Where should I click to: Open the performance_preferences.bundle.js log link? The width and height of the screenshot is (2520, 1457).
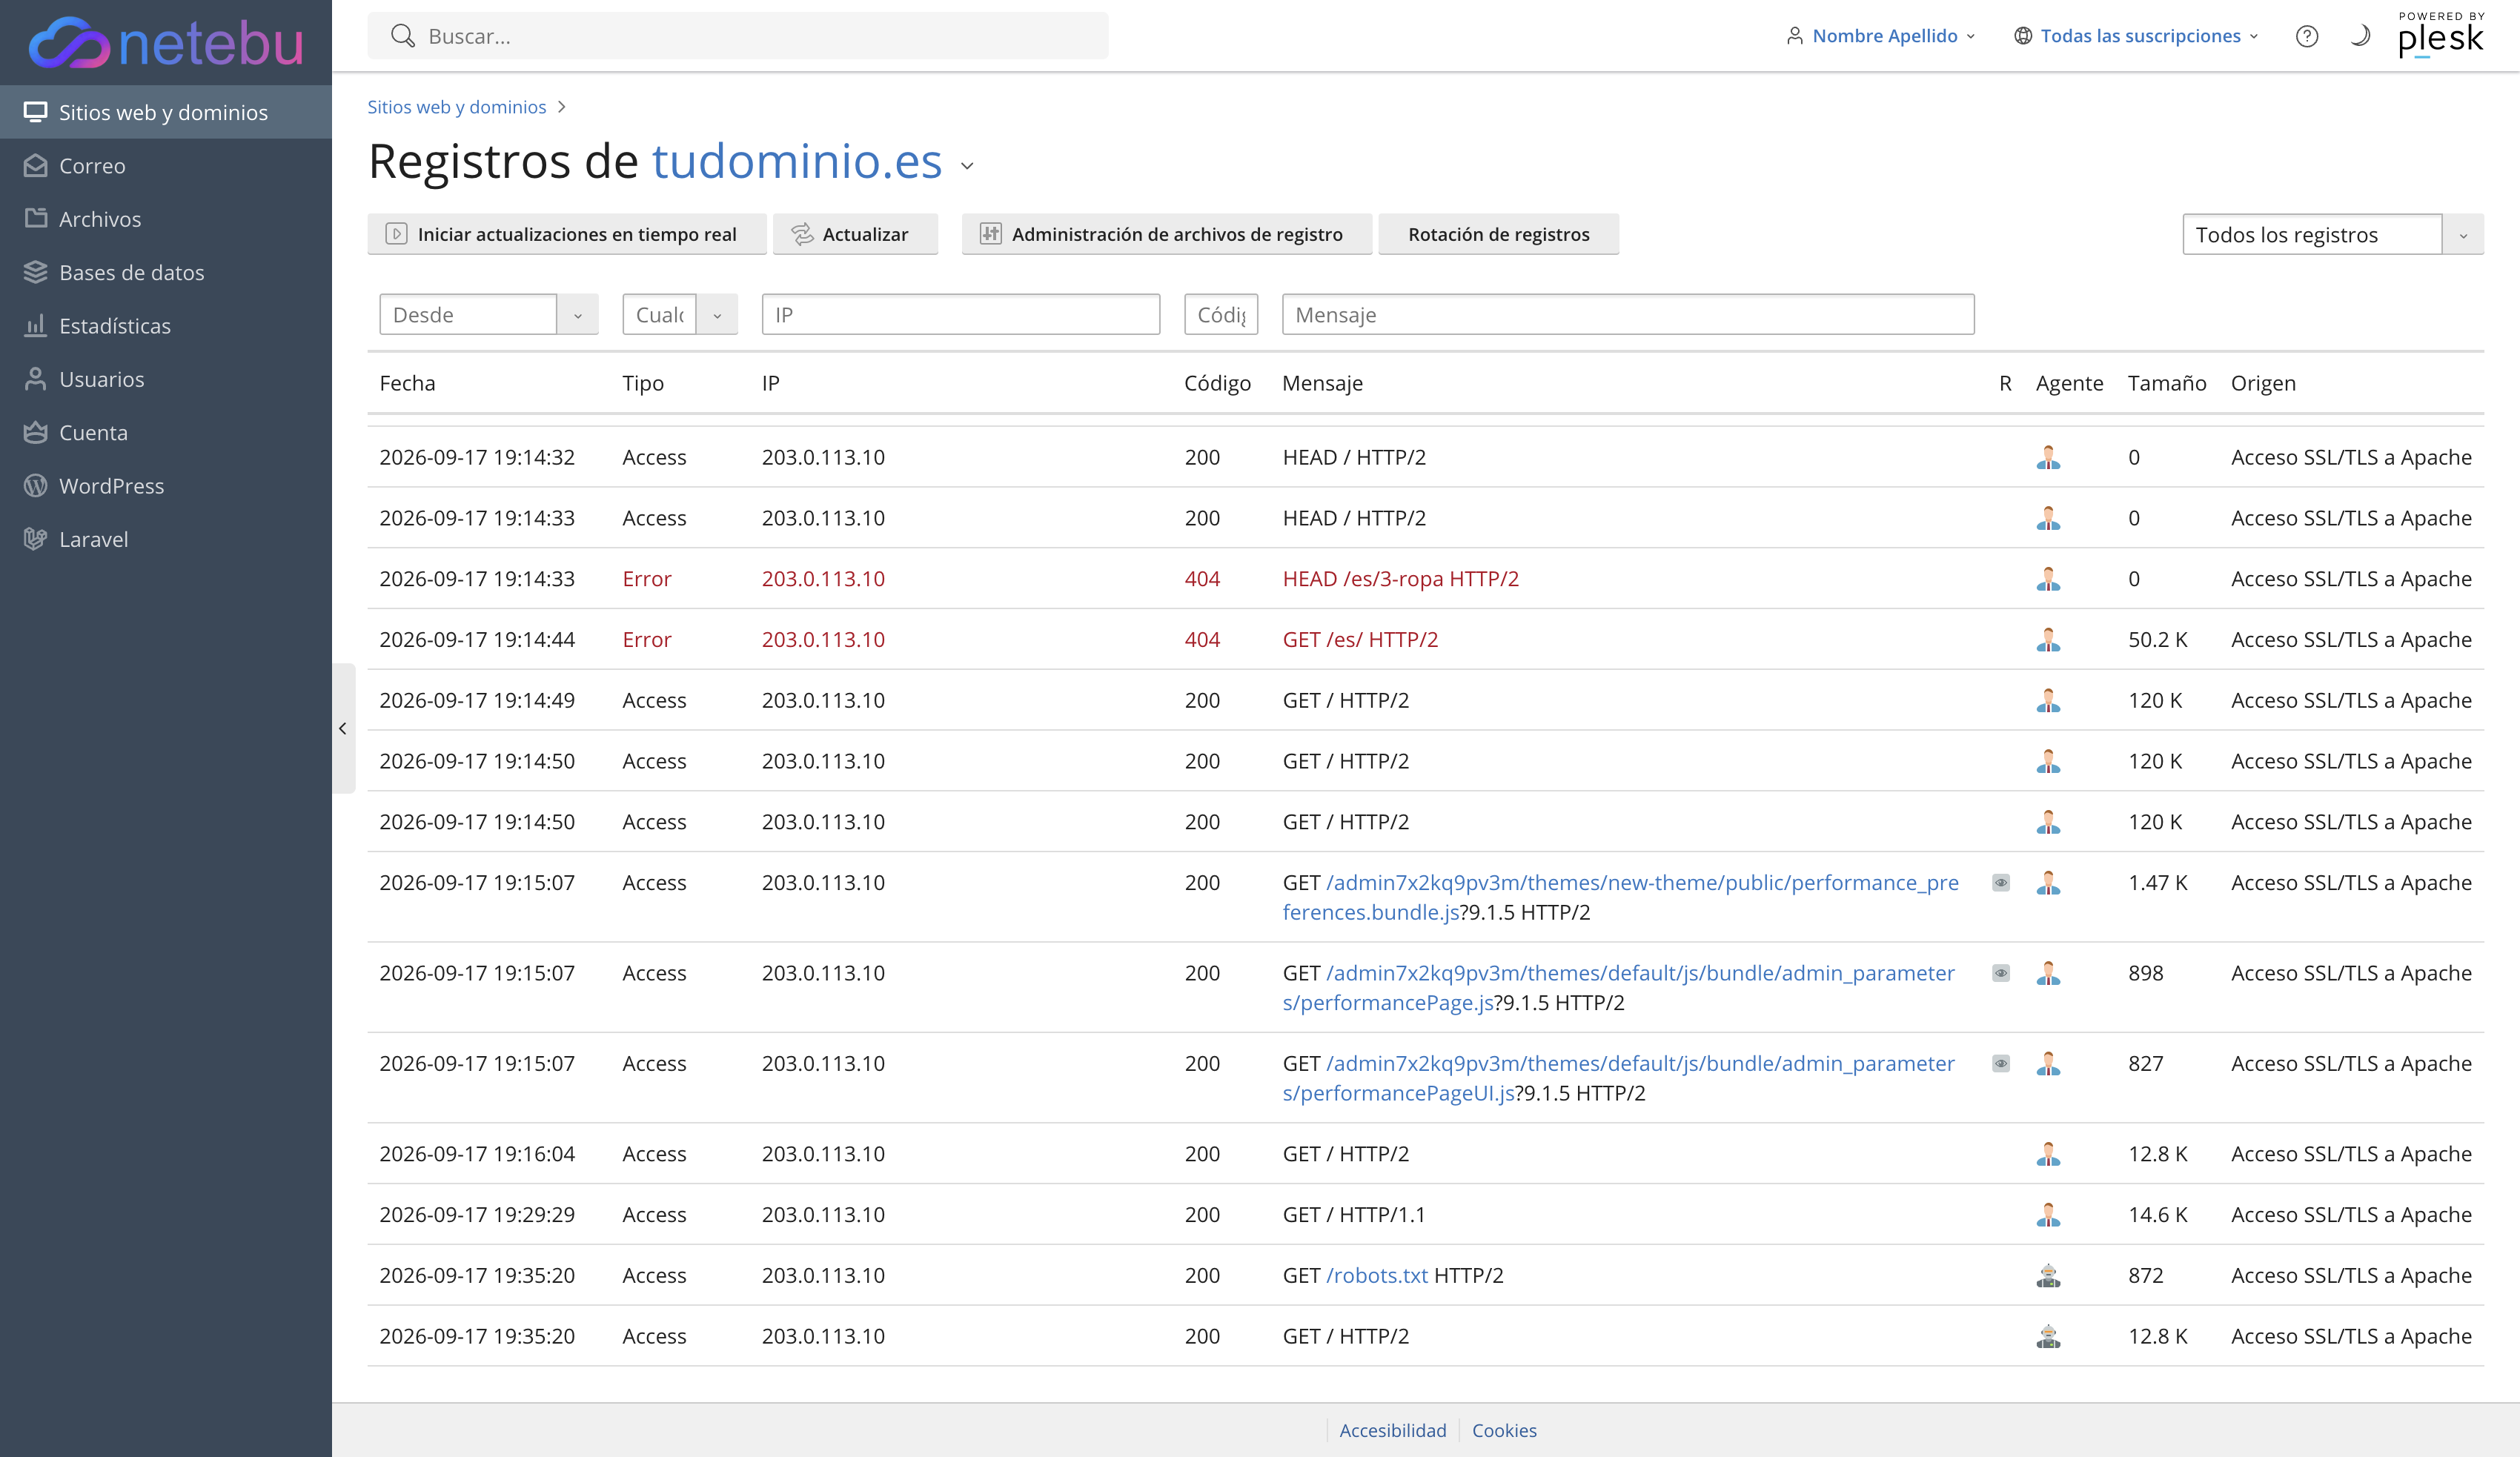(1620, 897)
